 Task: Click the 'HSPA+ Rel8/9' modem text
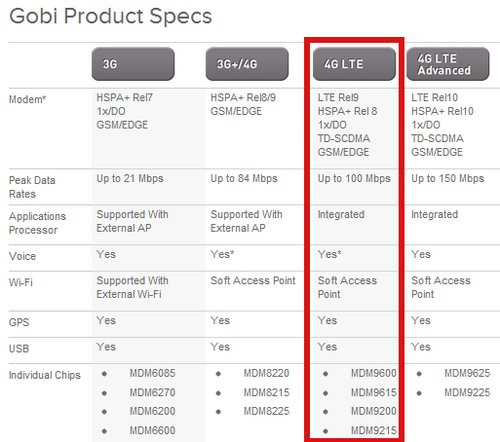pyautogui.click(x=243, y=98)
